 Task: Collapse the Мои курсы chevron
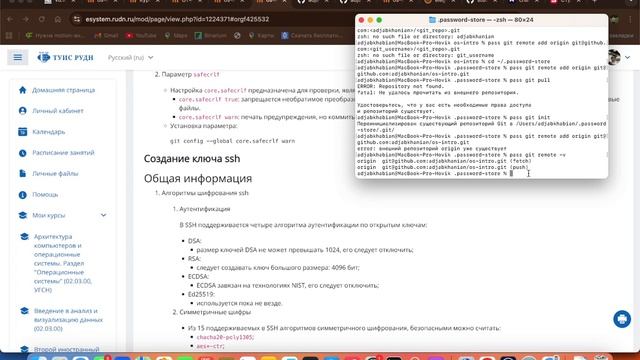(103, 215)
